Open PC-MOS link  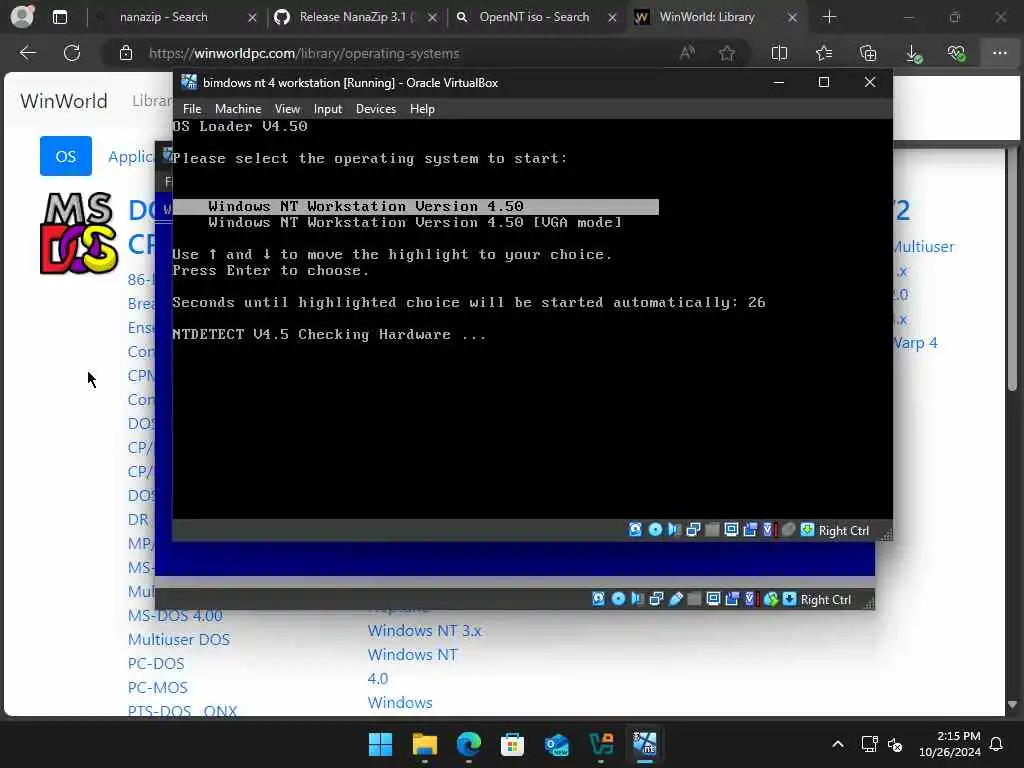[157, 688]
